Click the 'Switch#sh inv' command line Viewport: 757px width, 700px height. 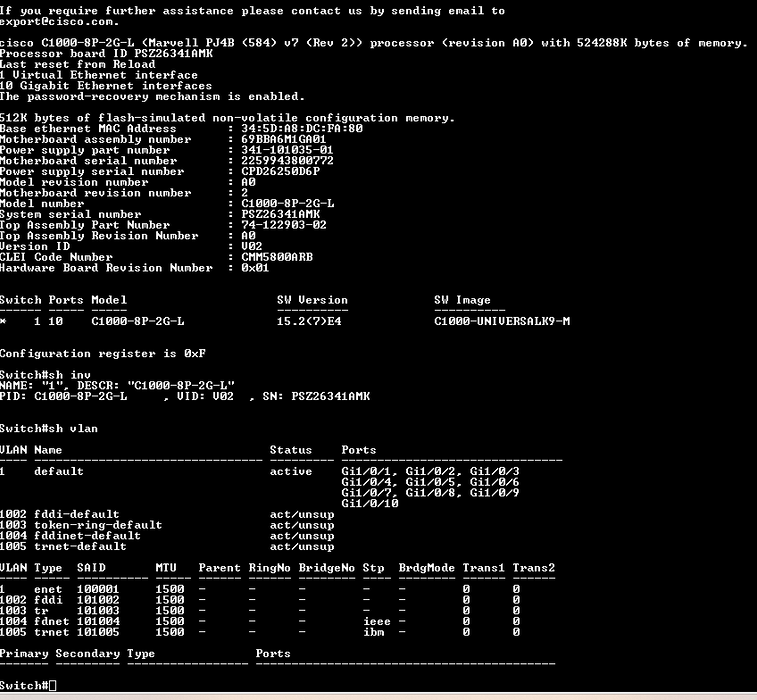(x=45, y=375)
